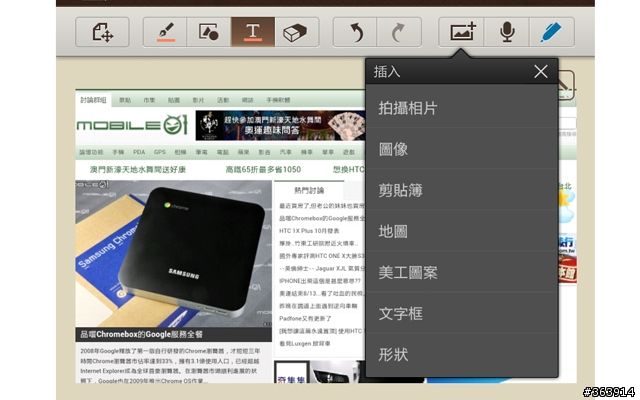Undo the last action
The height and width of the screenshot is (400, 640).
(355, 32)
